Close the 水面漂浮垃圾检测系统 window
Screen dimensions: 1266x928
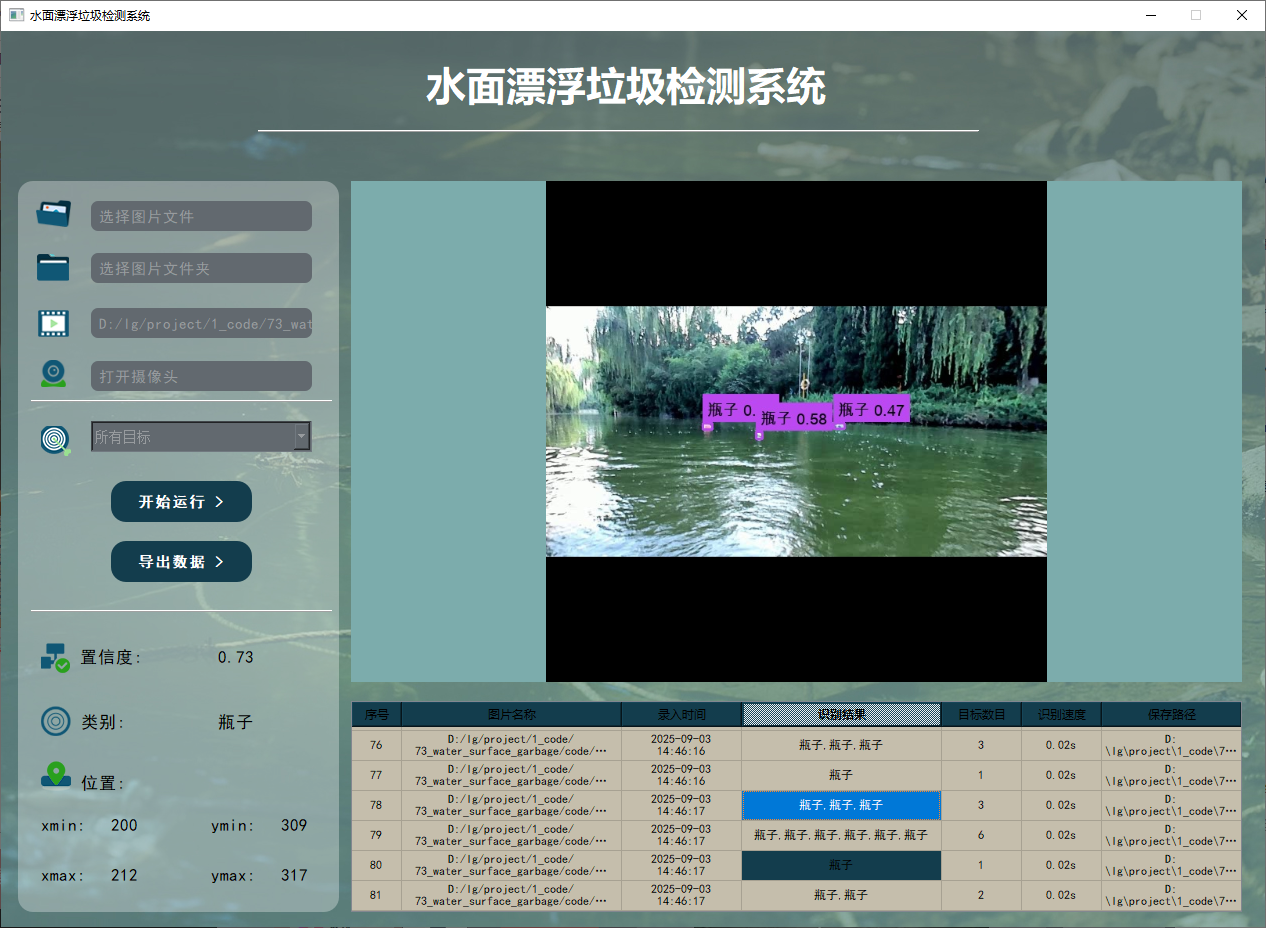pyautogui.click(x=1242, y=15)
